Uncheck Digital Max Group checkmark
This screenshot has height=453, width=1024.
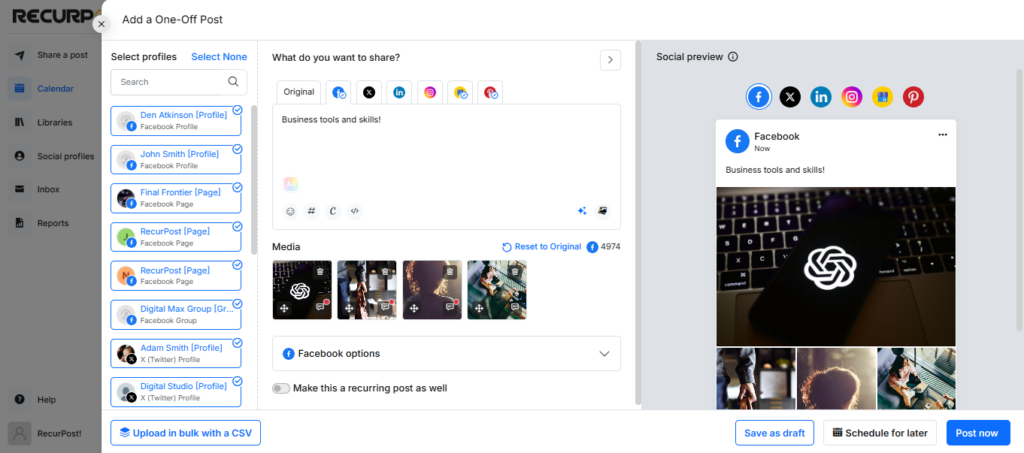238,304
